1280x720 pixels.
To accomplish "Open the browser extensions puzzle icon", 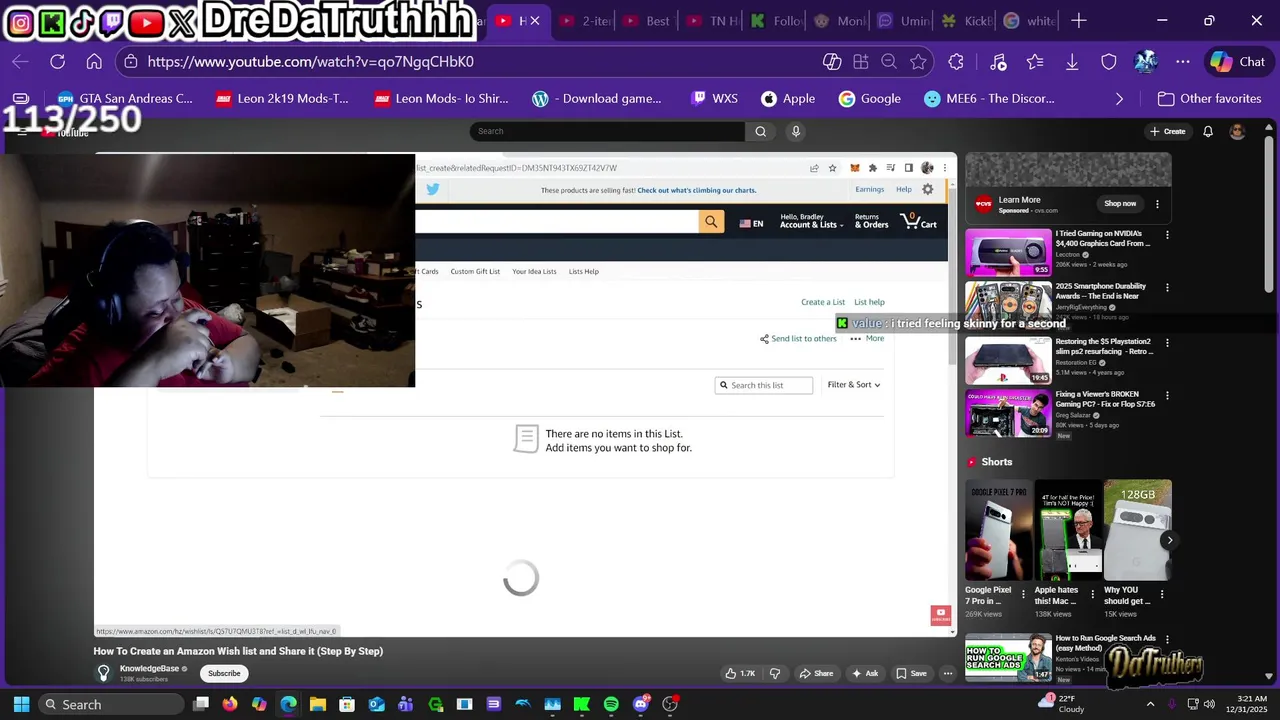I will point(956,62).
